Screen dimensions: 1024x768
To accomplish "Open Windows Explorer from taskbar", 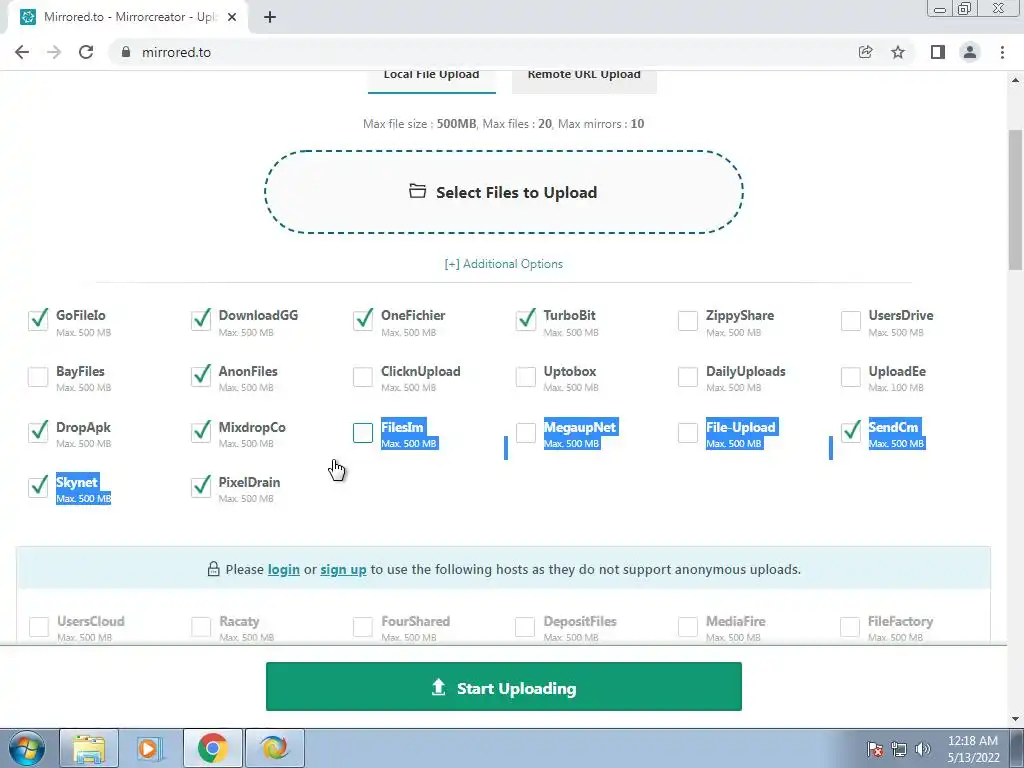I will pos(89,748).
